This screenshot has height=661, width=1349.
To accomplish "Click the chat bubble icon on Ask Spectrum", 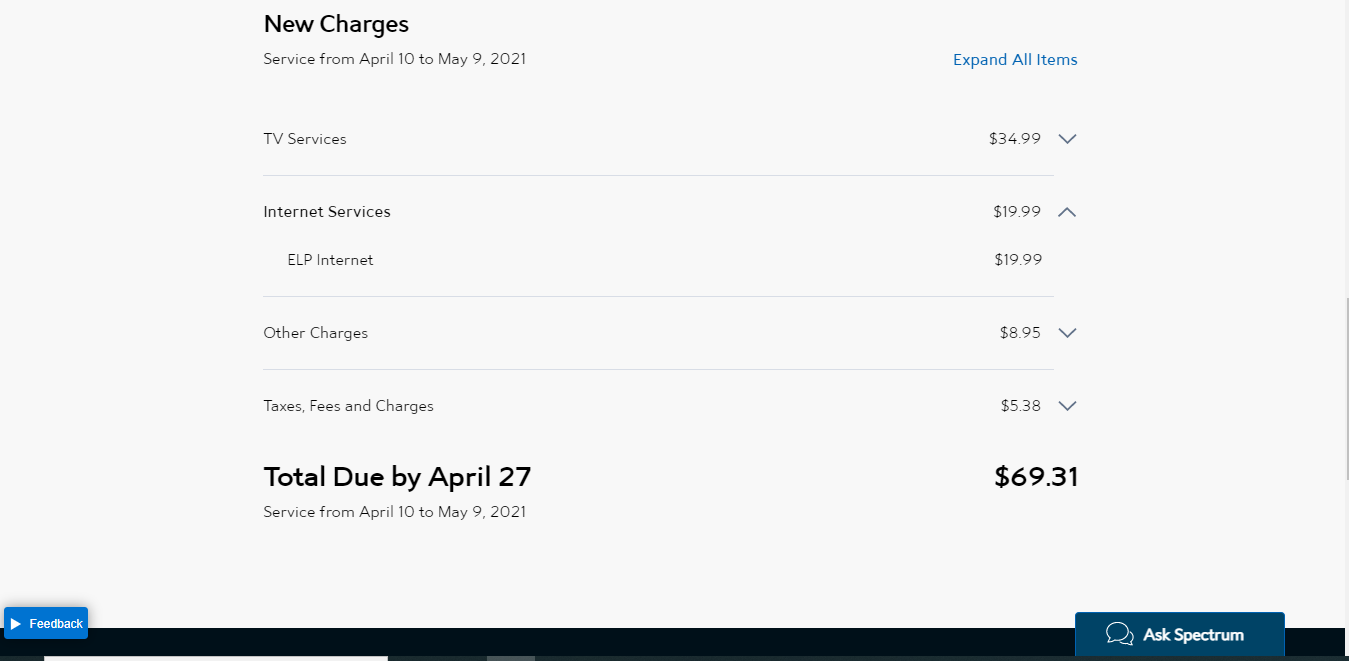I will 1120,634.
